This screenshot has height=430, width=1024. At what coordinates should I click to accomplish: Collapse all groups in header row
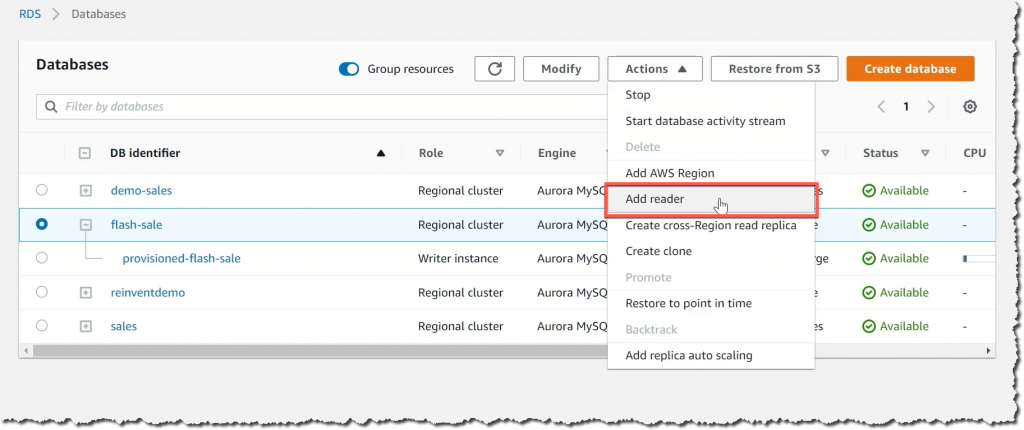pos(84,153)
